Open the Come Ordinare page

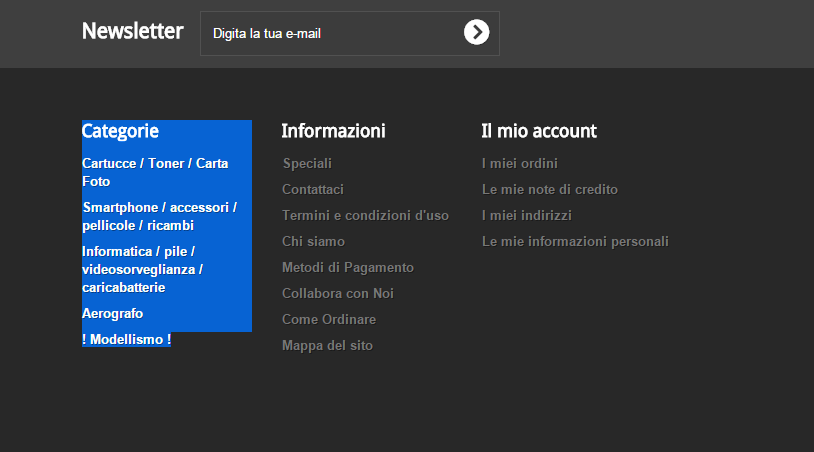[x=329, y=319]
